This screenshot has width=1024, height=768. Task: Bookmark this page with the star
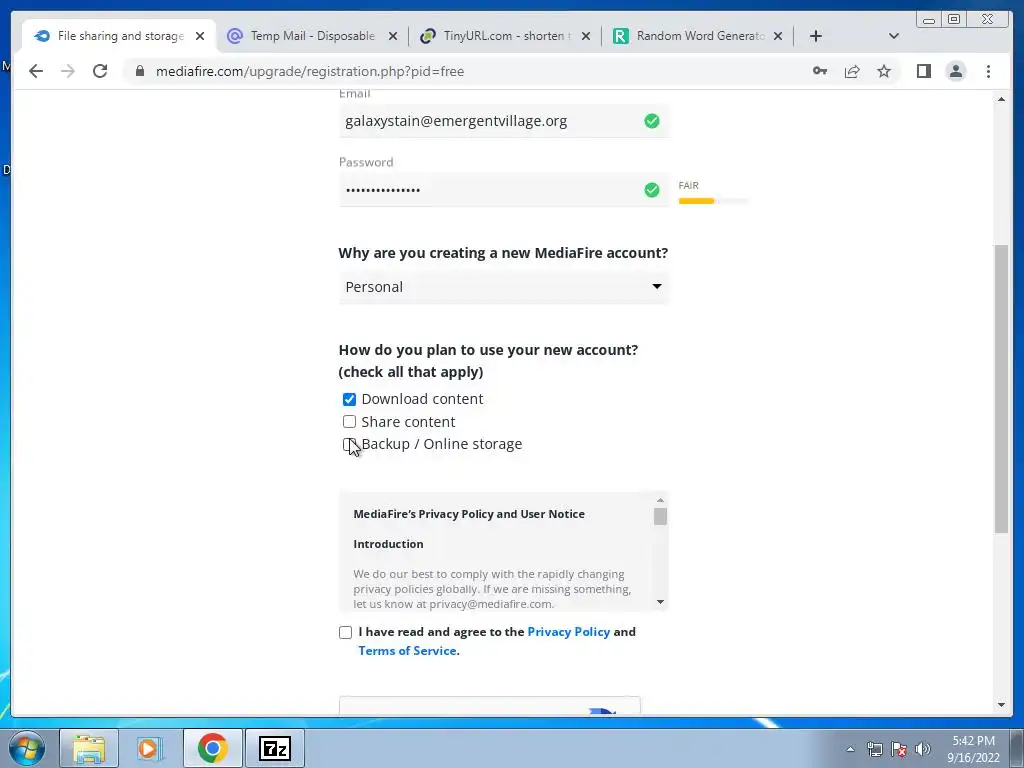pos(884,71)
